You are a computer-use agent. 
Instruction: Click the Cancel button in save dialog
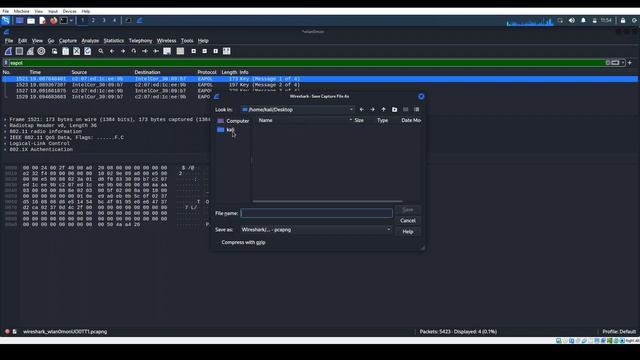tap(408, 221)
